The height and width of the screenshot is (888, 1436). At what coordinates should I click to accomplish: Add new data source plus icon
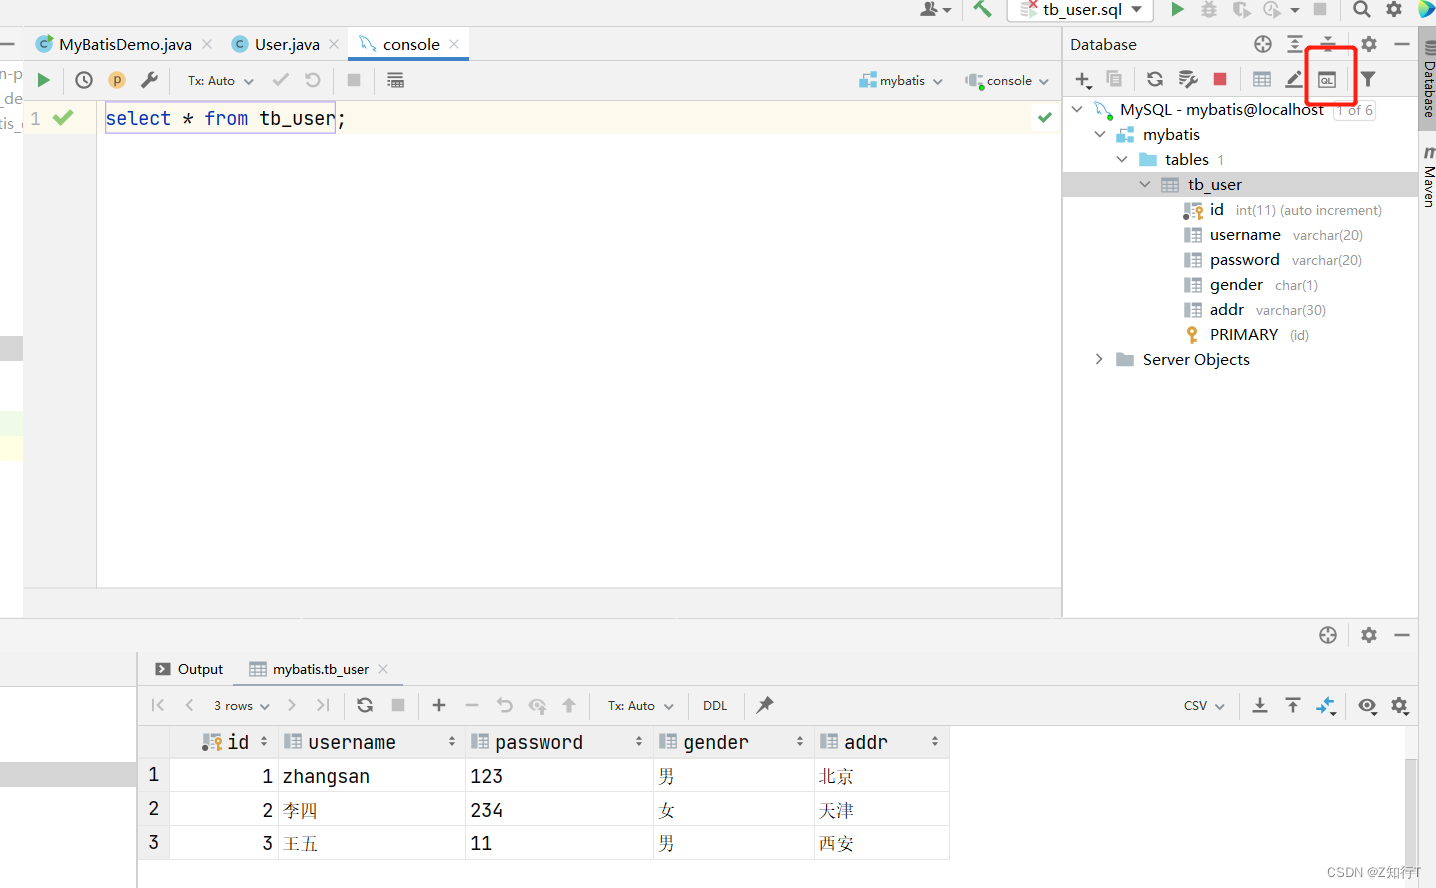[x=1083, y=79]
